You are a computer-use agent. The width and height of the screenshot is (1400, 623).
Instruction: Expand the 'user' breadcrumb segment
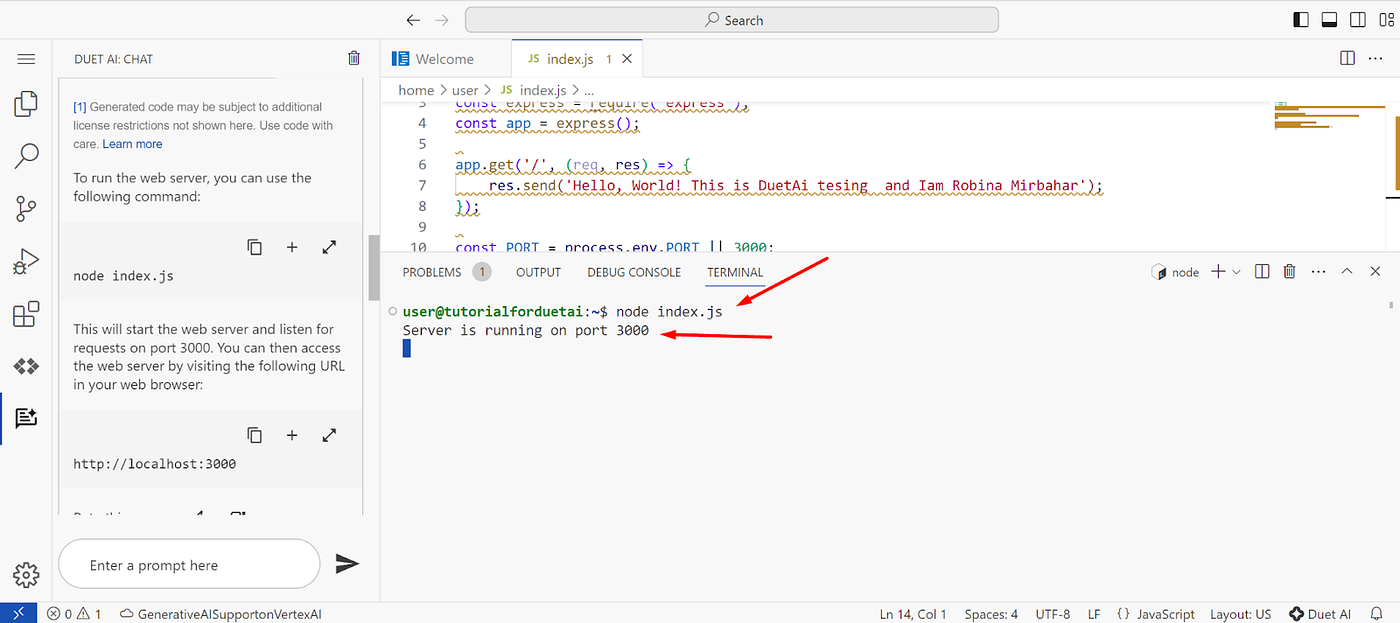coord(465,90)
